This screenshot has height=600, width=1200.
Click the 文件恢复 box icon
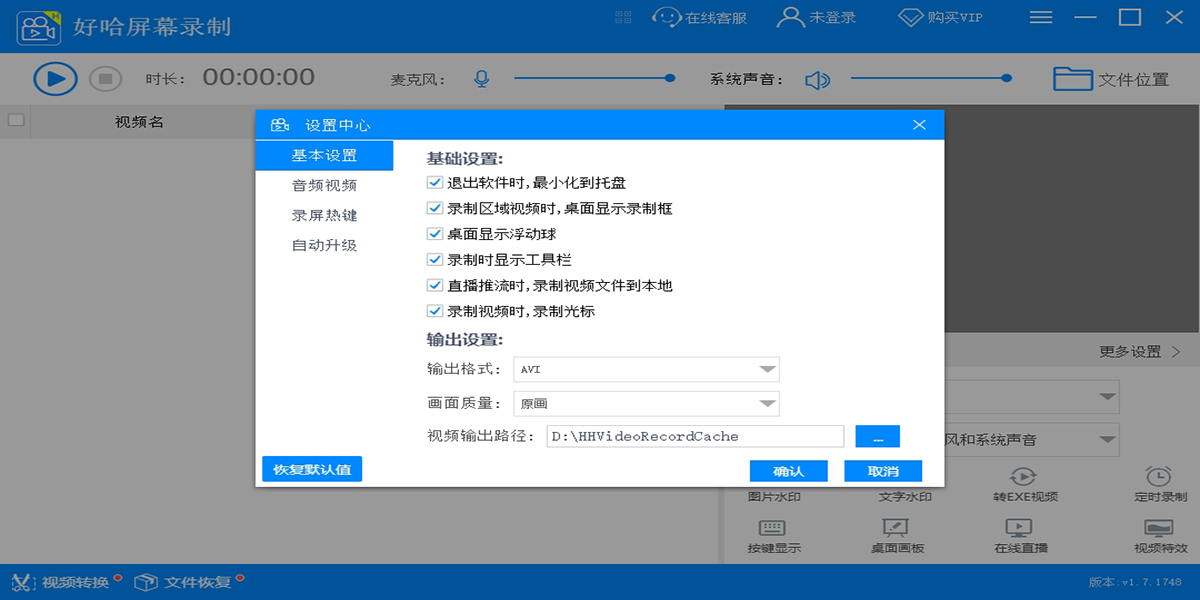[146, 582]
